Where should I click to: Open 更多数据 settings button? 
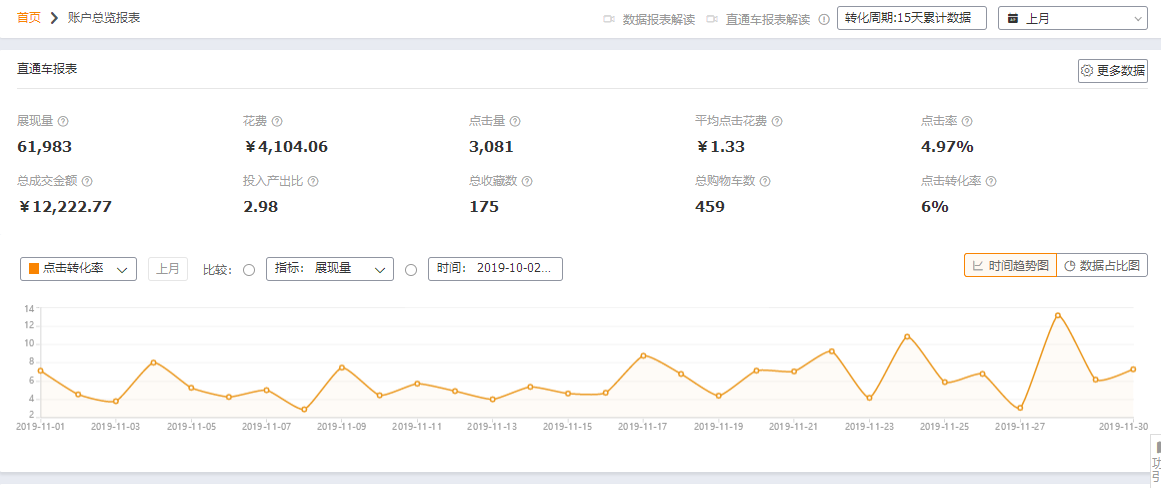[1112, 71]
